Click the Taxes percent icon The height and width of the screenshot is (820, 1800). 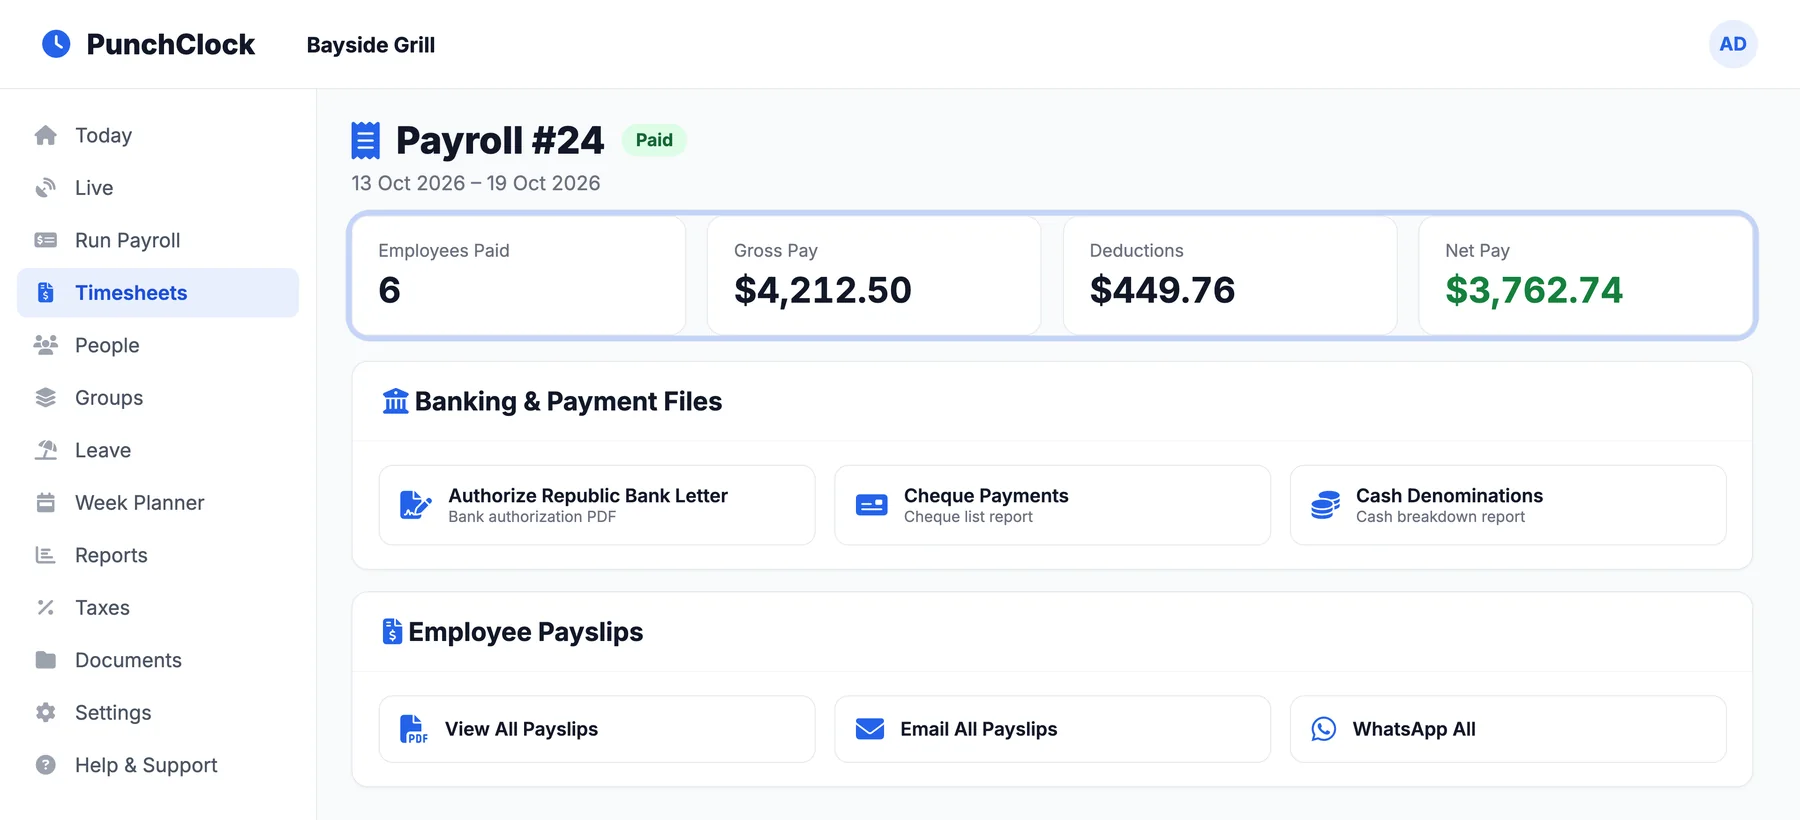46,608
